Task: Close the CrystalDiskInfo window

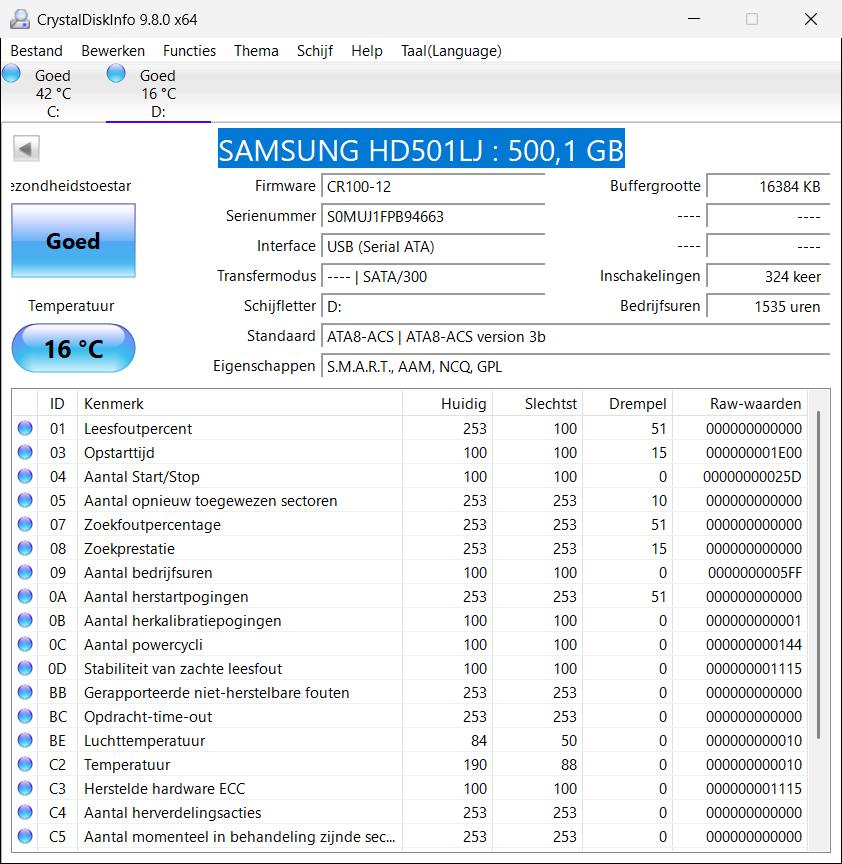Action: tap(811, 19)
